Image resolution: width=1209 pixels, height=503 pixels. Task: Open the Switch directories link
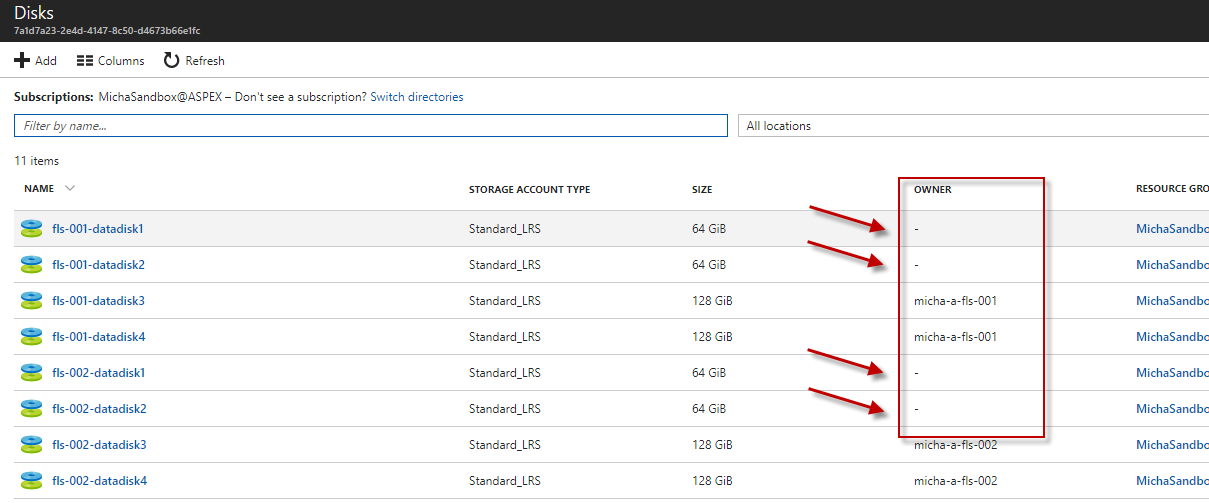pos(417,97)
